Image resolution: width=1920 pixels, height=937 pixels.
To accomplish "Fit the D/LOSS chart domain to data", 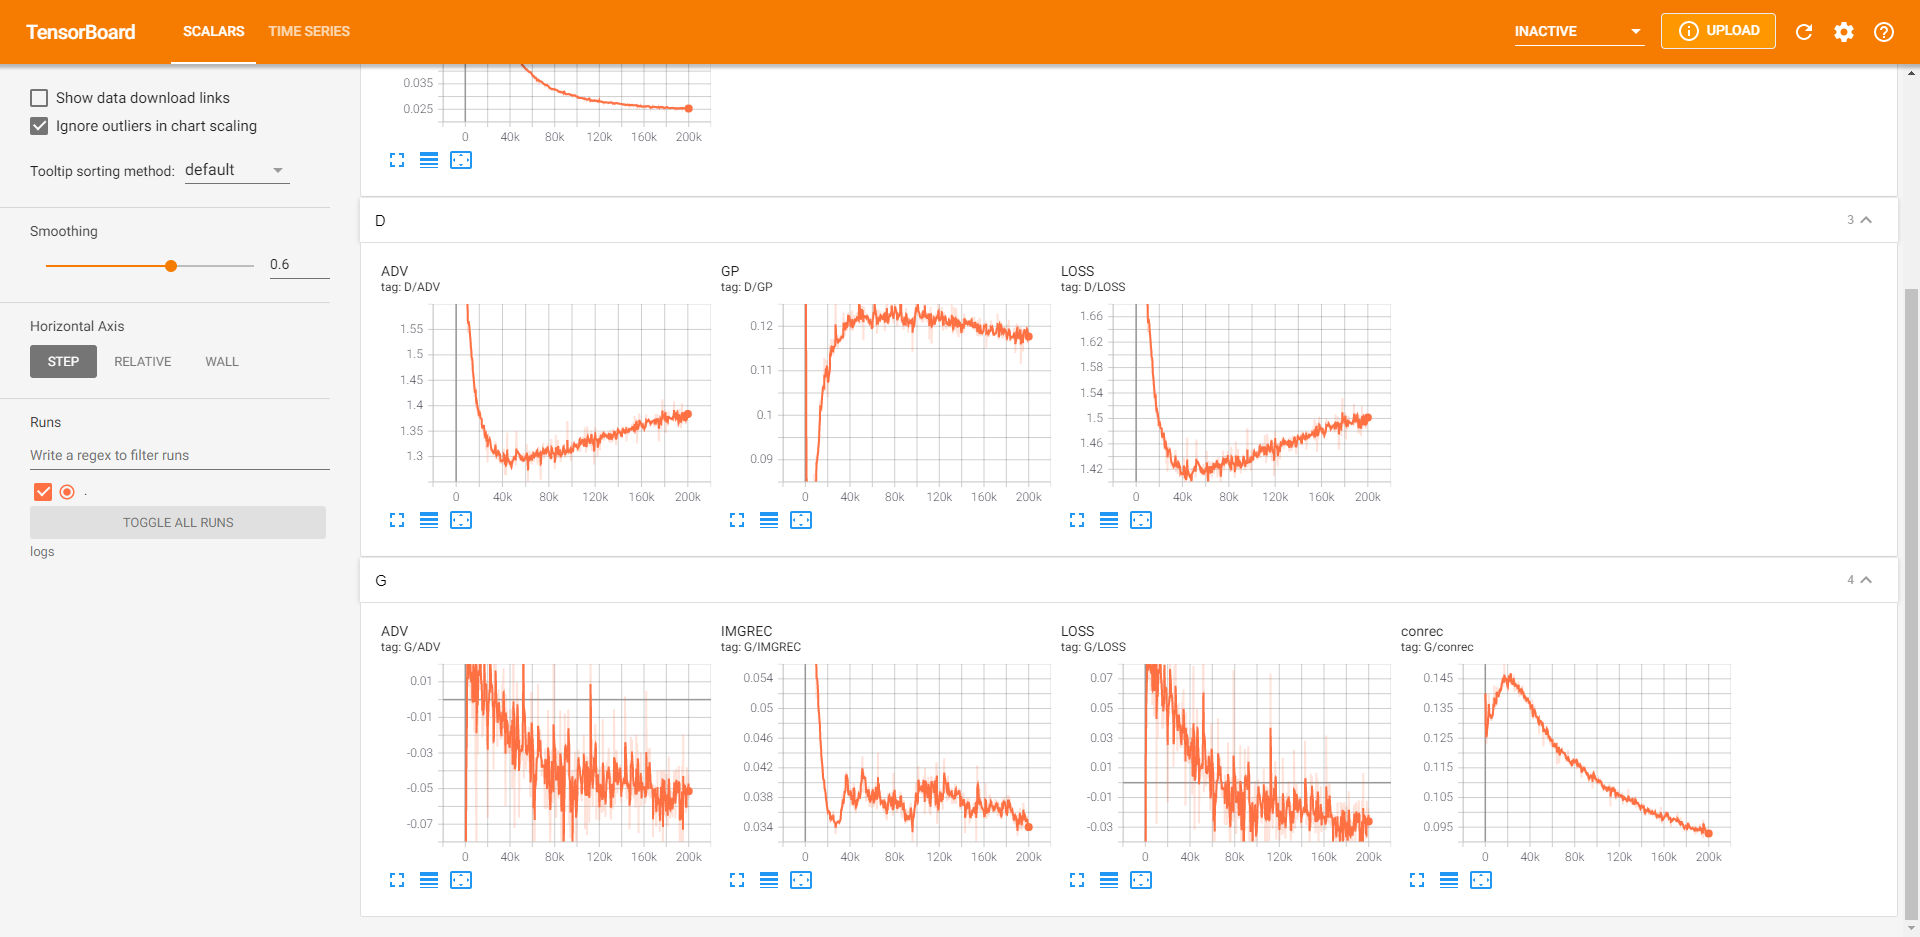I will coord(1141,520).
